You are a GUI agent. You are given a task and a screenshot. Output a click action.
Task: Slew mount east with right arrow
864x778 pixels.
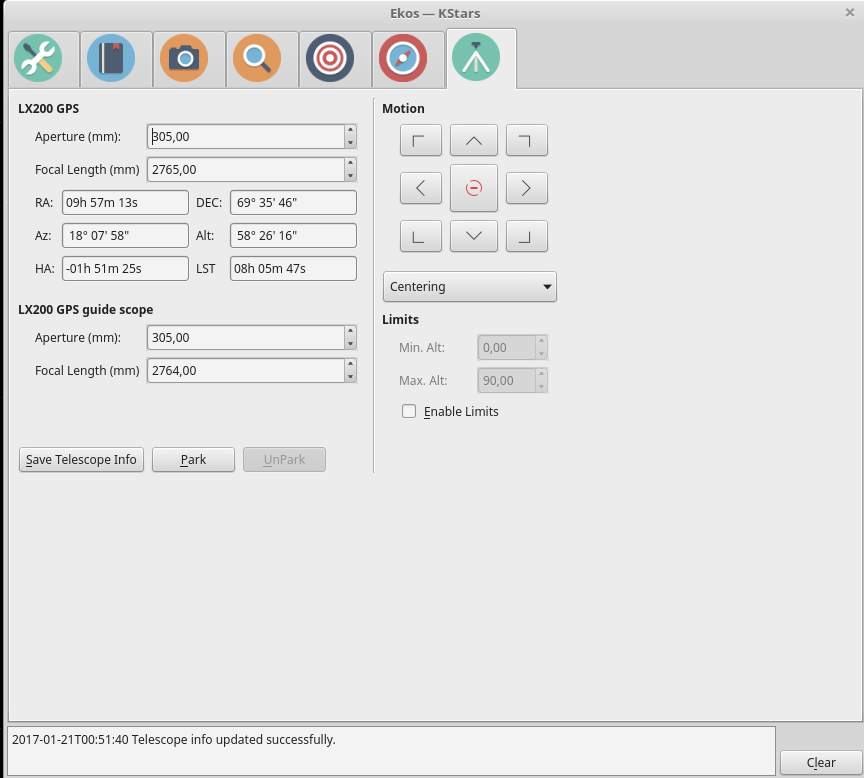tap(527, 188)
